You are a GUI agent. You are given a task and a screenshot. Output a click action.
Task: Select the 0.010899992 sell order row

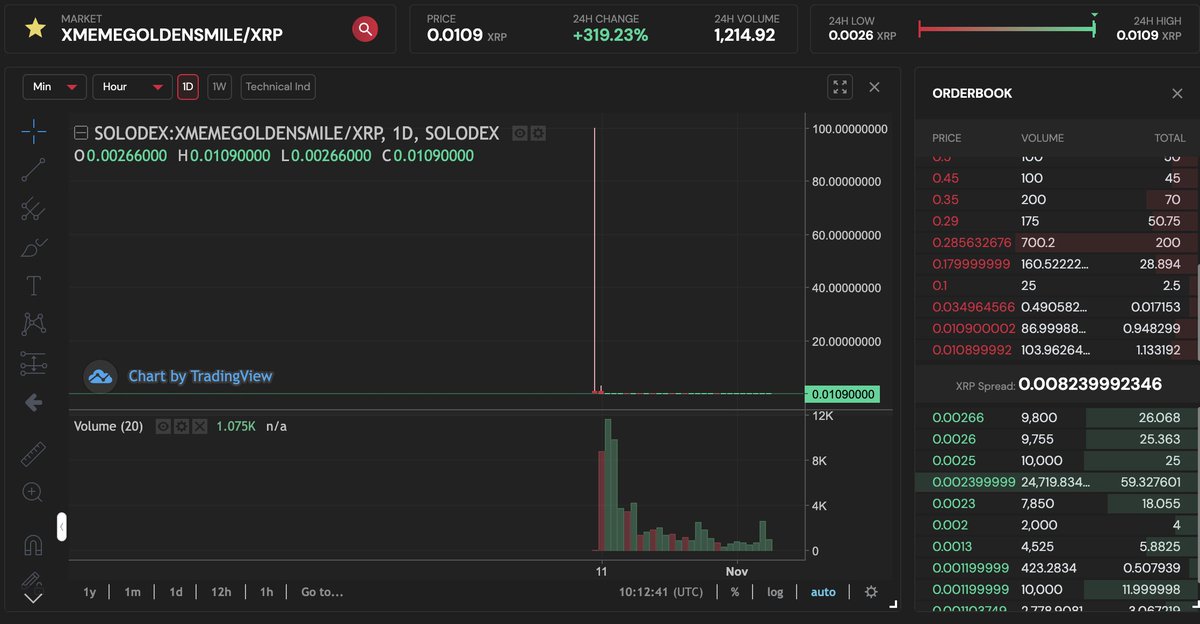pos(1057,350)
